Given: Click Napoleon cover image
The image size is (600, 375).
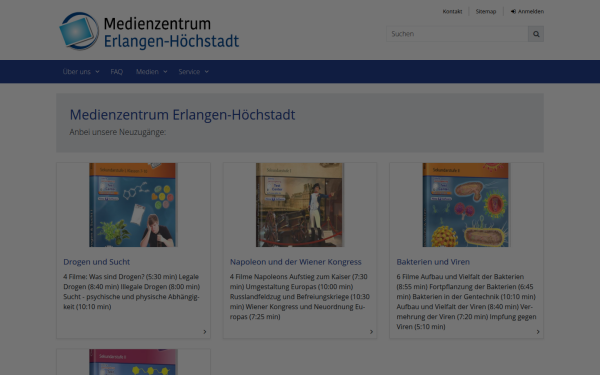Looking at the screenshot, I should [x=300, y=205].
